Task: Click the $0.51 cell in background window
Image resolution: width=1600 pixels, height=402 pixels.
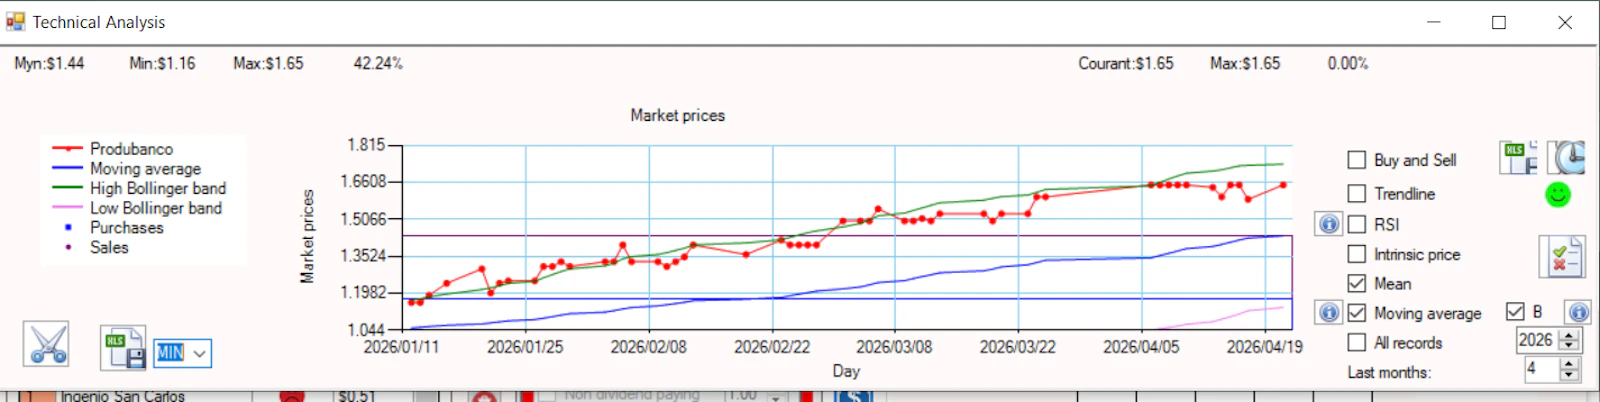Action: click(x=357, y=396)
